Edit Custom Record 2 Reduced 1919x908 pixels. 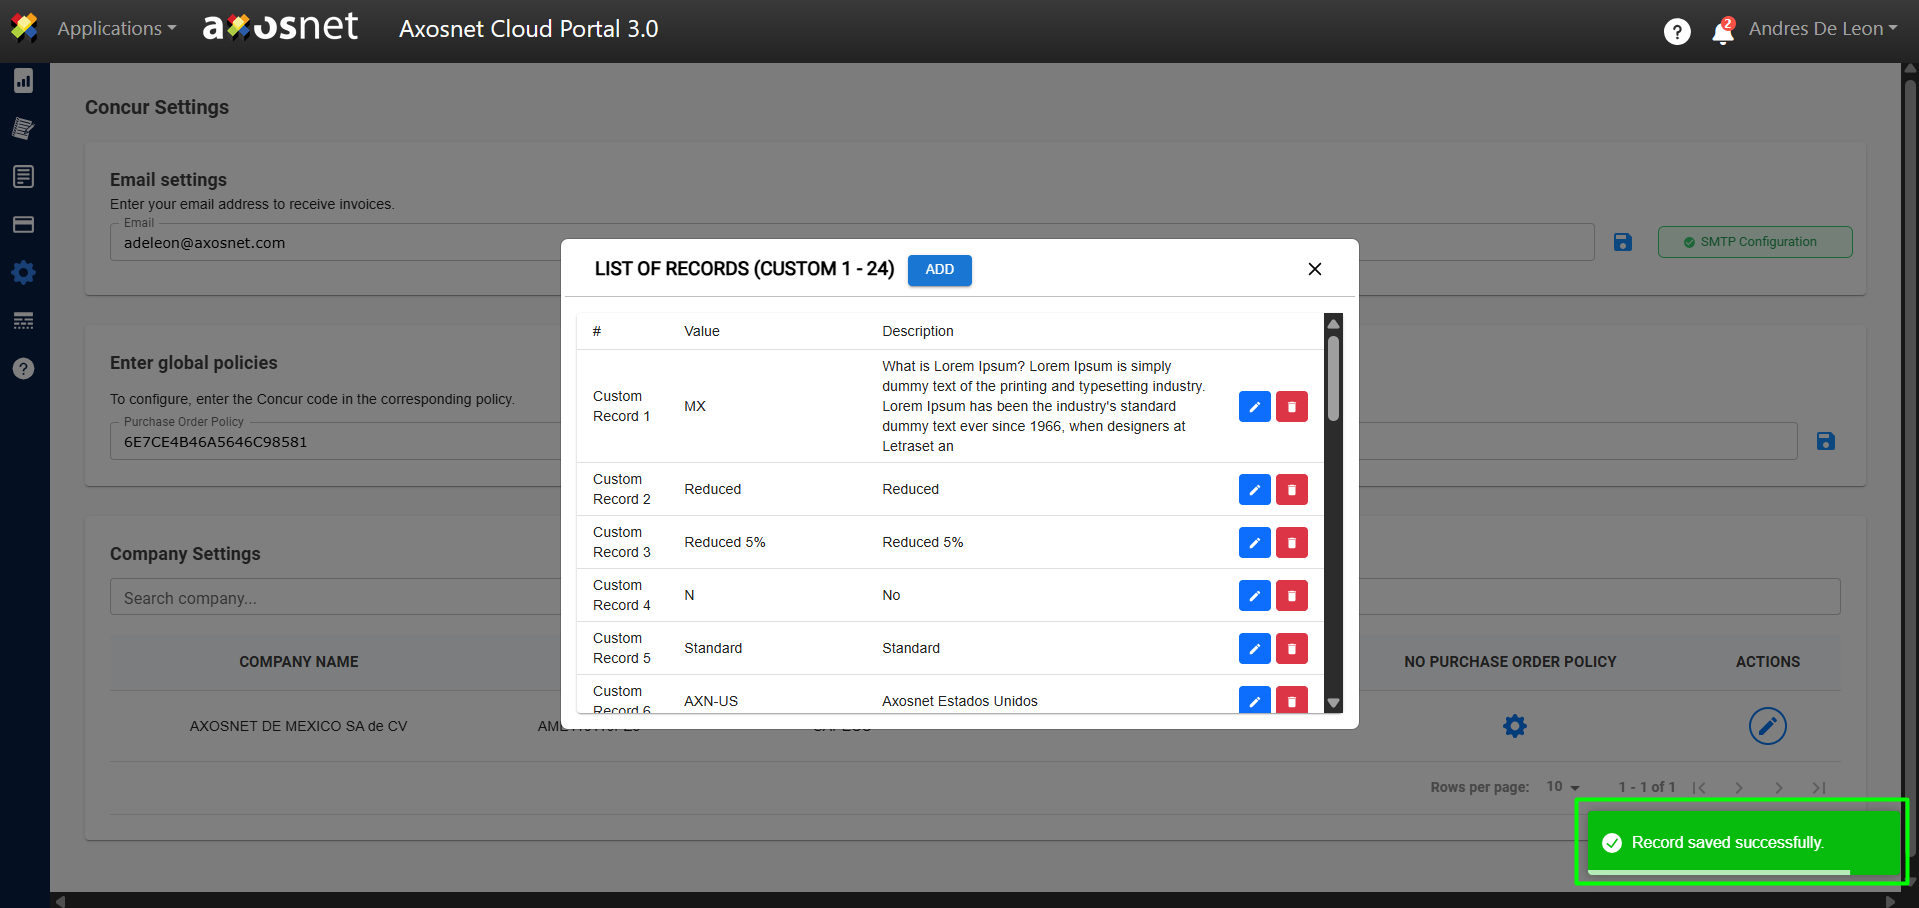click(1254, 489)
